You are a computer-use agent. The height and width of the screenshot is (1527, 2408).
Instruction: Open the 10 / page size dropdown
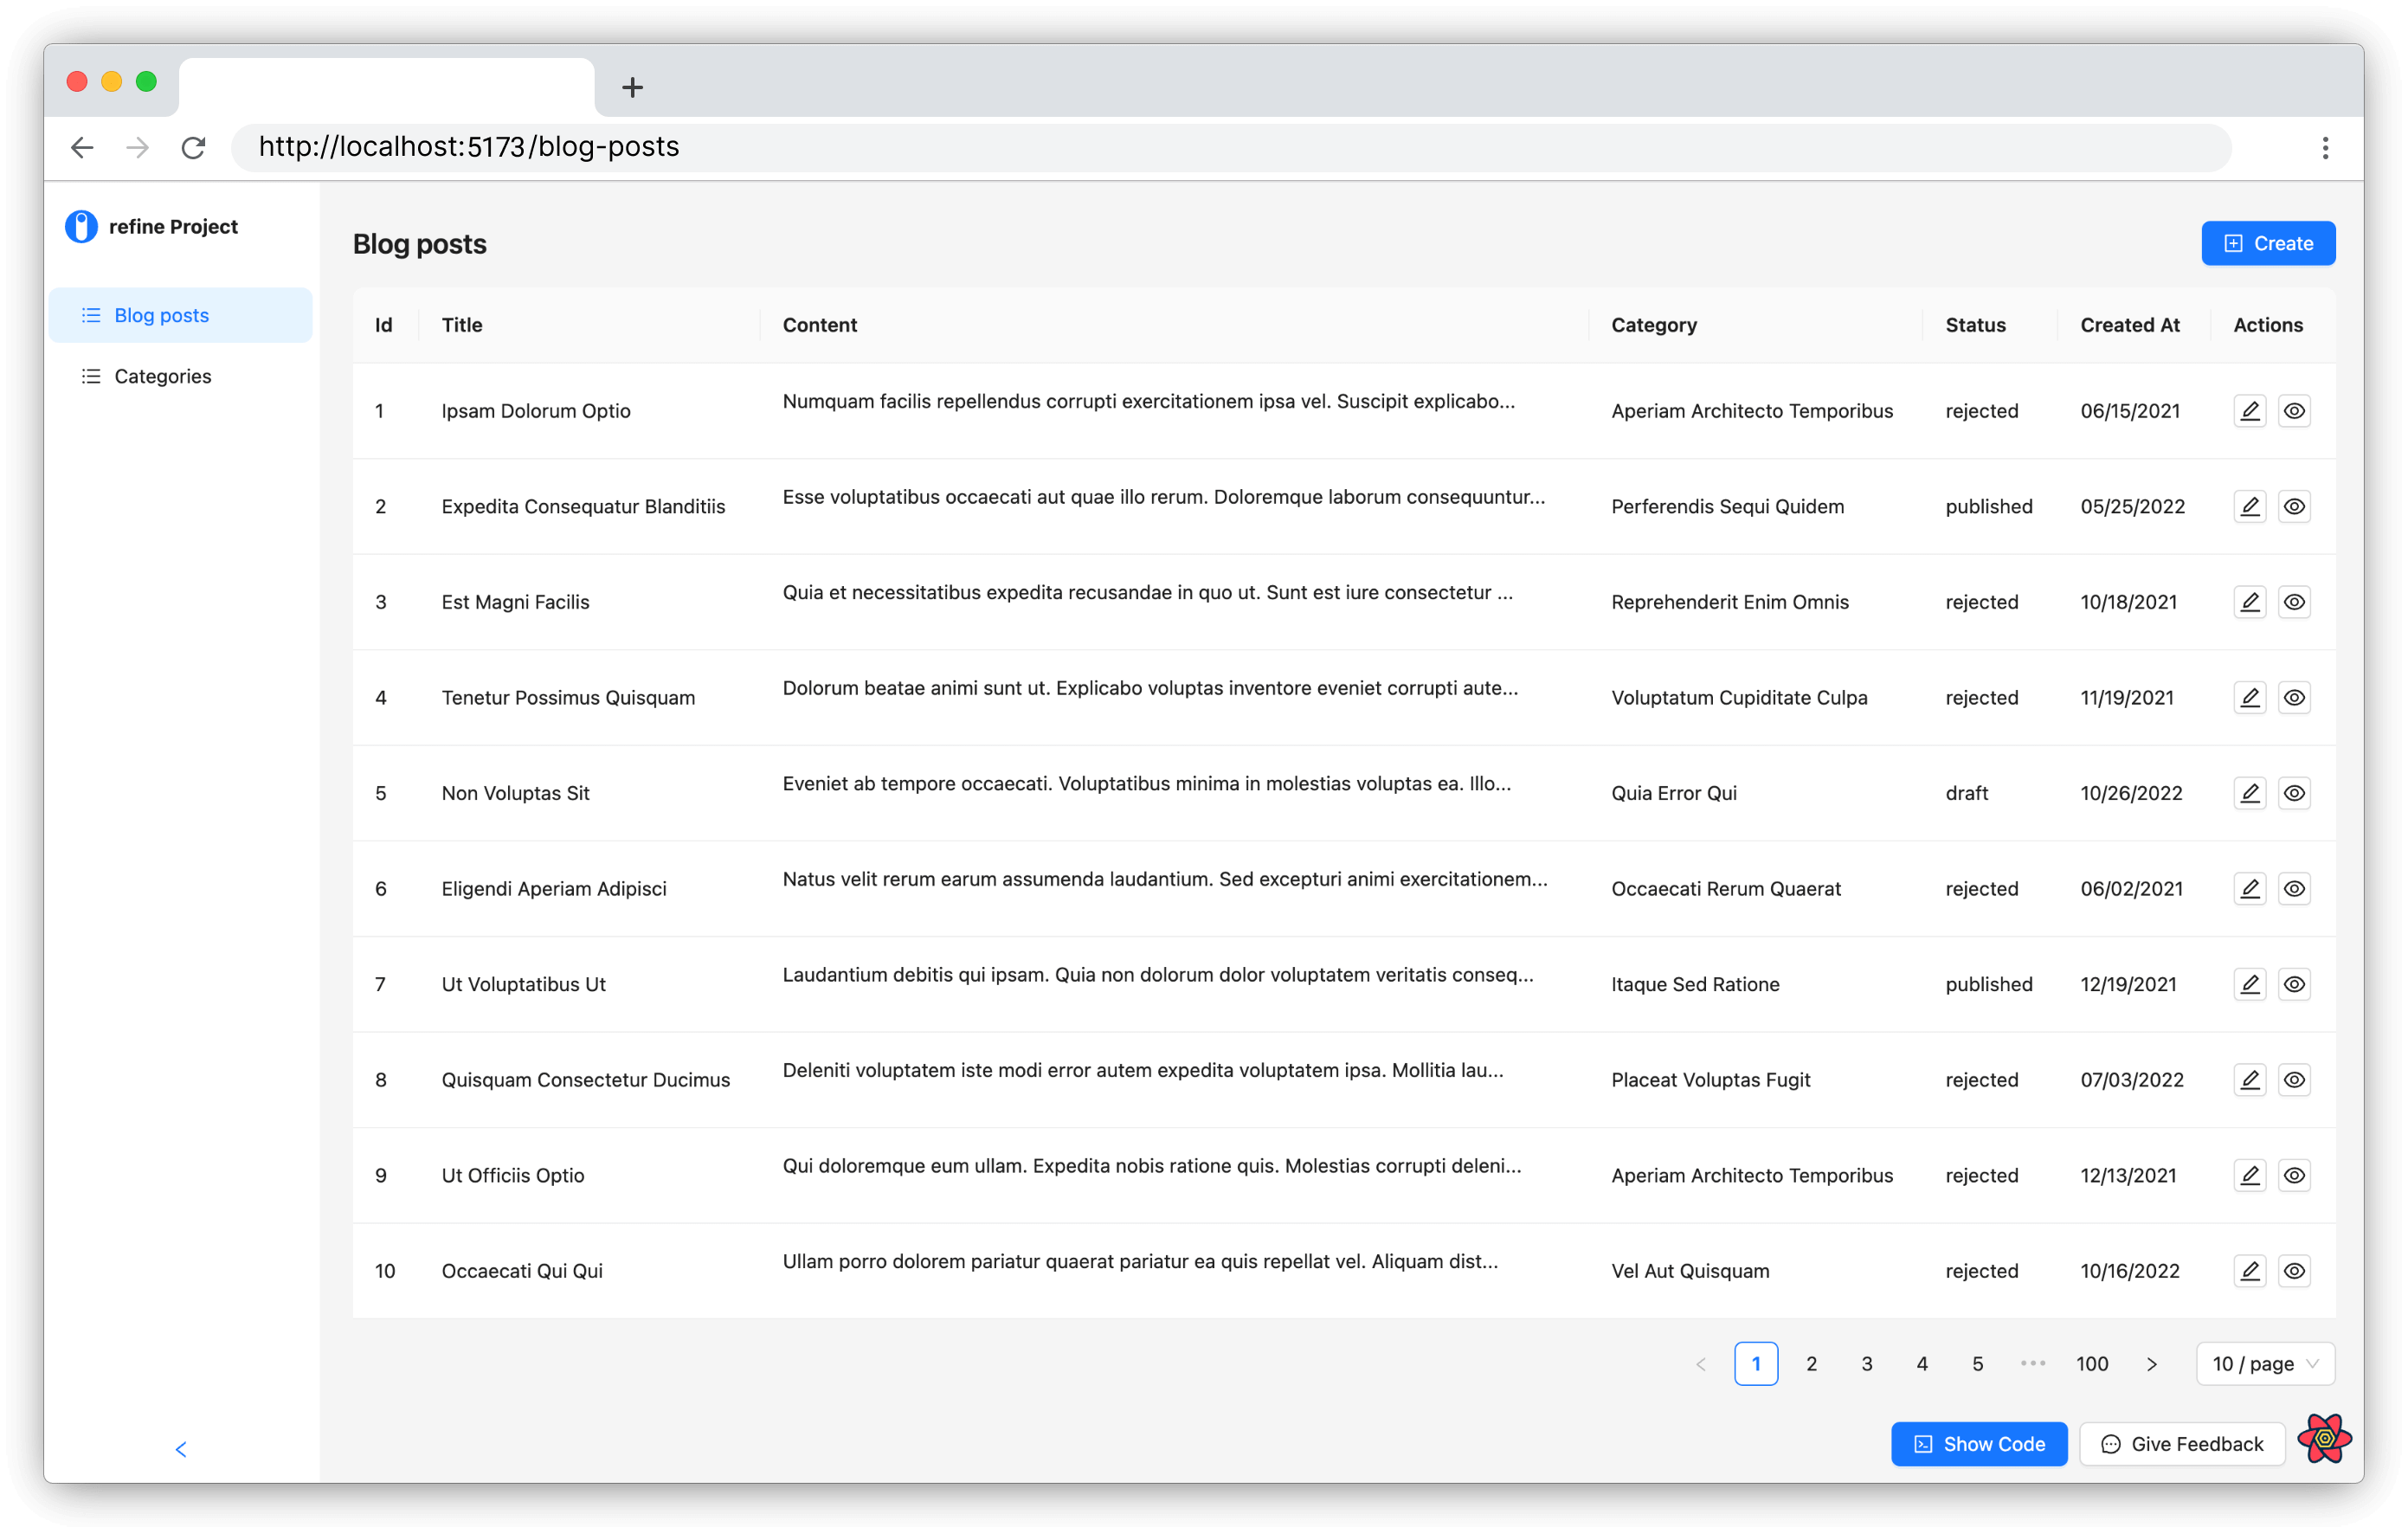pos(2264,1364)
